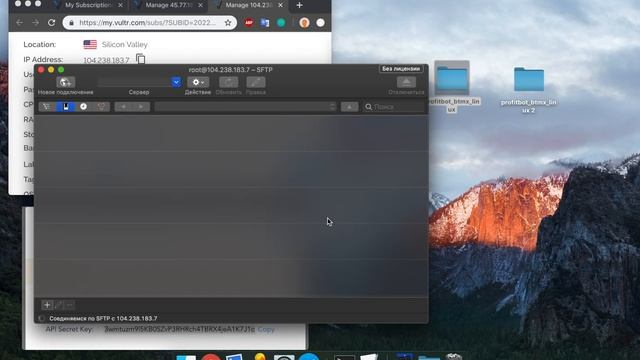Switch to My Subscriptions browser tab
The width and height of the screenshot is (640, 360).
coord(88,5)
